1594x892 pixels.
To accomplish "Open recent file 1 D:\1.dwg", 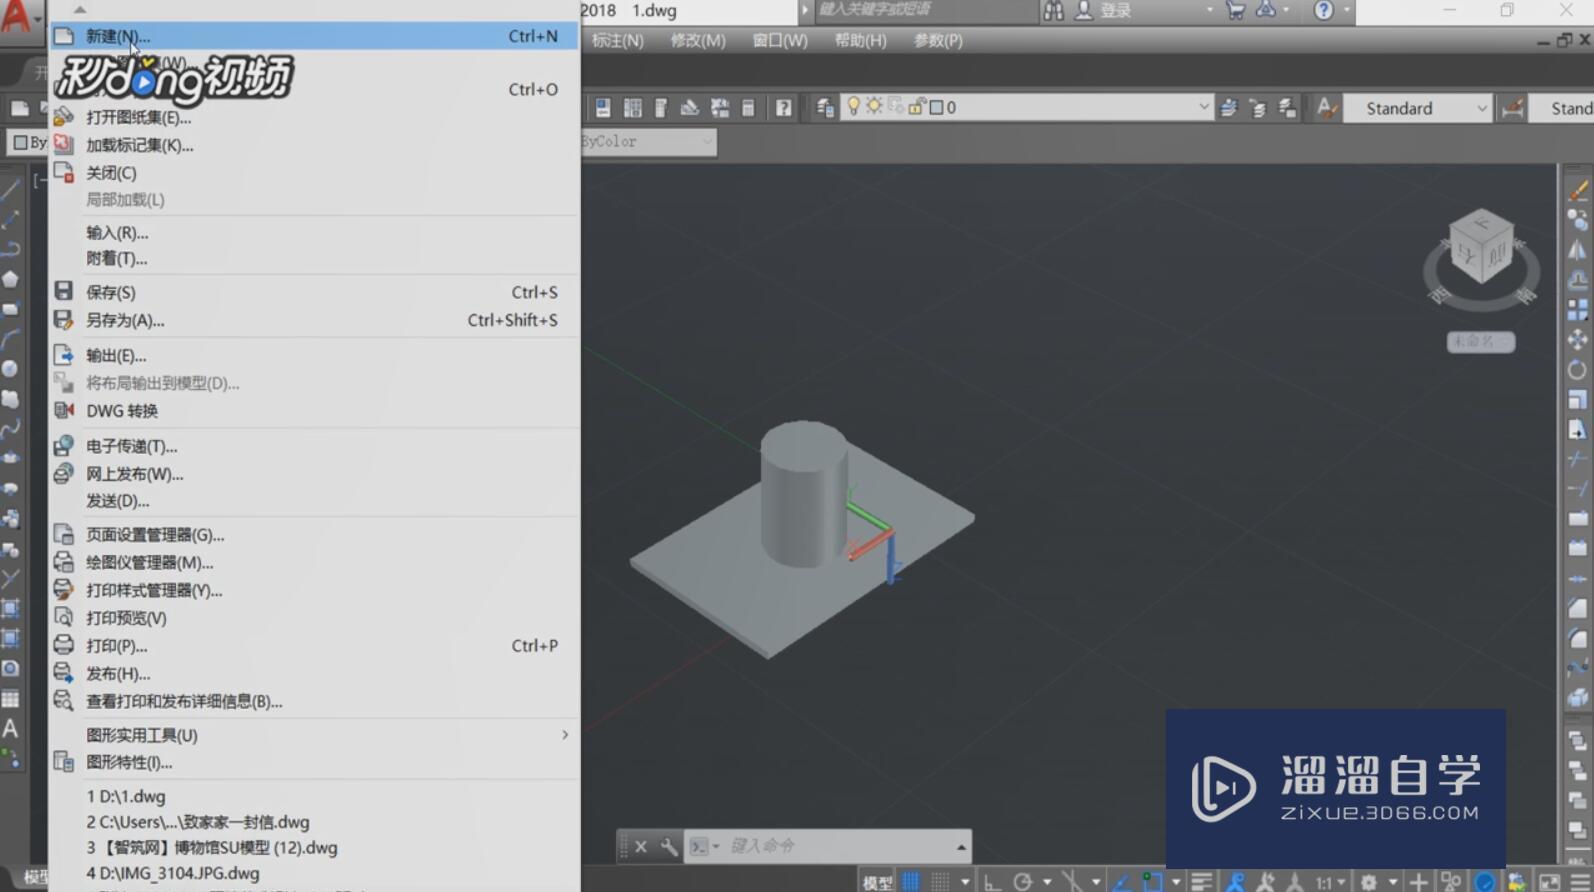I will tap(126, 796).
